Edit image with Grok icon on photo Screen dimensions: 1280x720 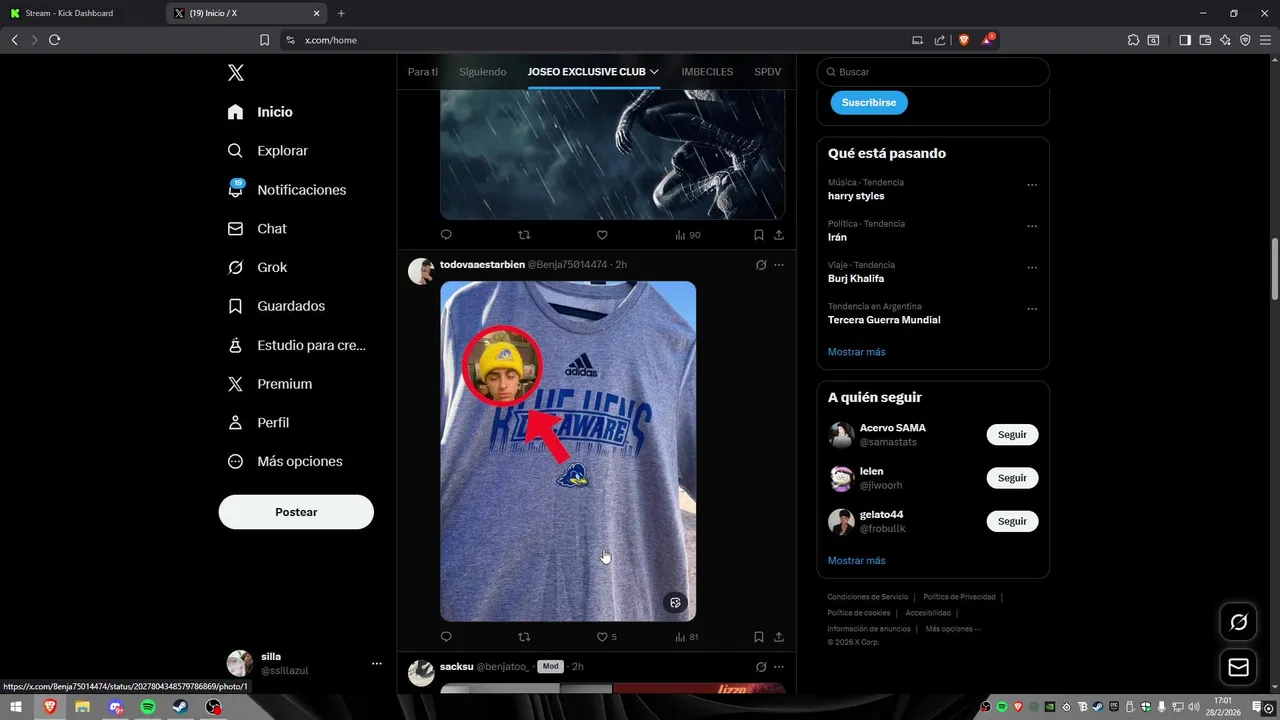(676, 603)
